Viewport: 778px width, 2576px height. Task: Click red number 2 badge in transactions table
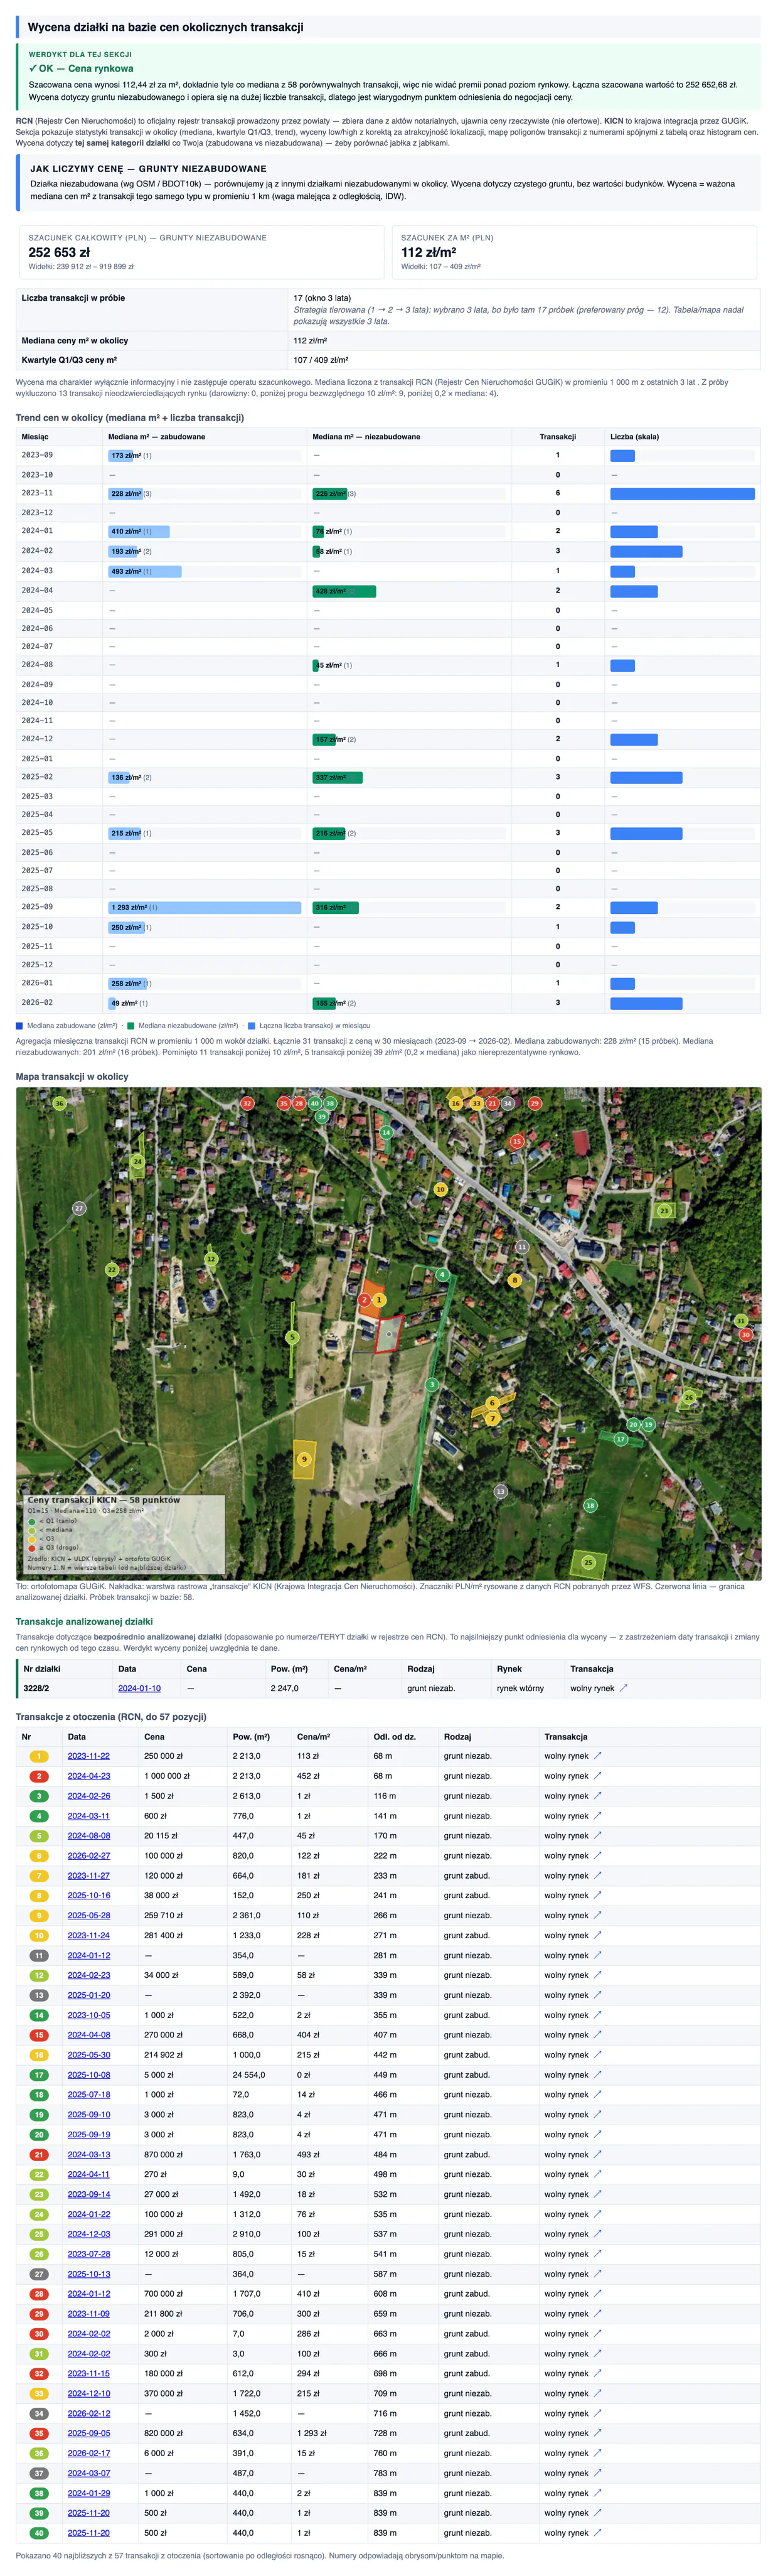tap(39, 1776)
